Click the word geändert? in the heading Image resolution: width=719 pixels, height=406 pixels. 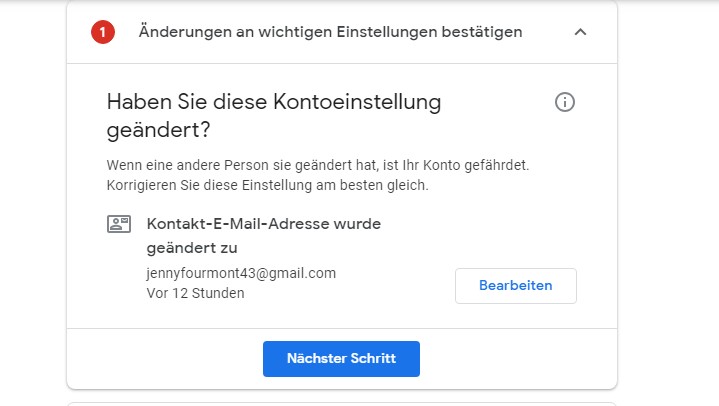point(158,130)
